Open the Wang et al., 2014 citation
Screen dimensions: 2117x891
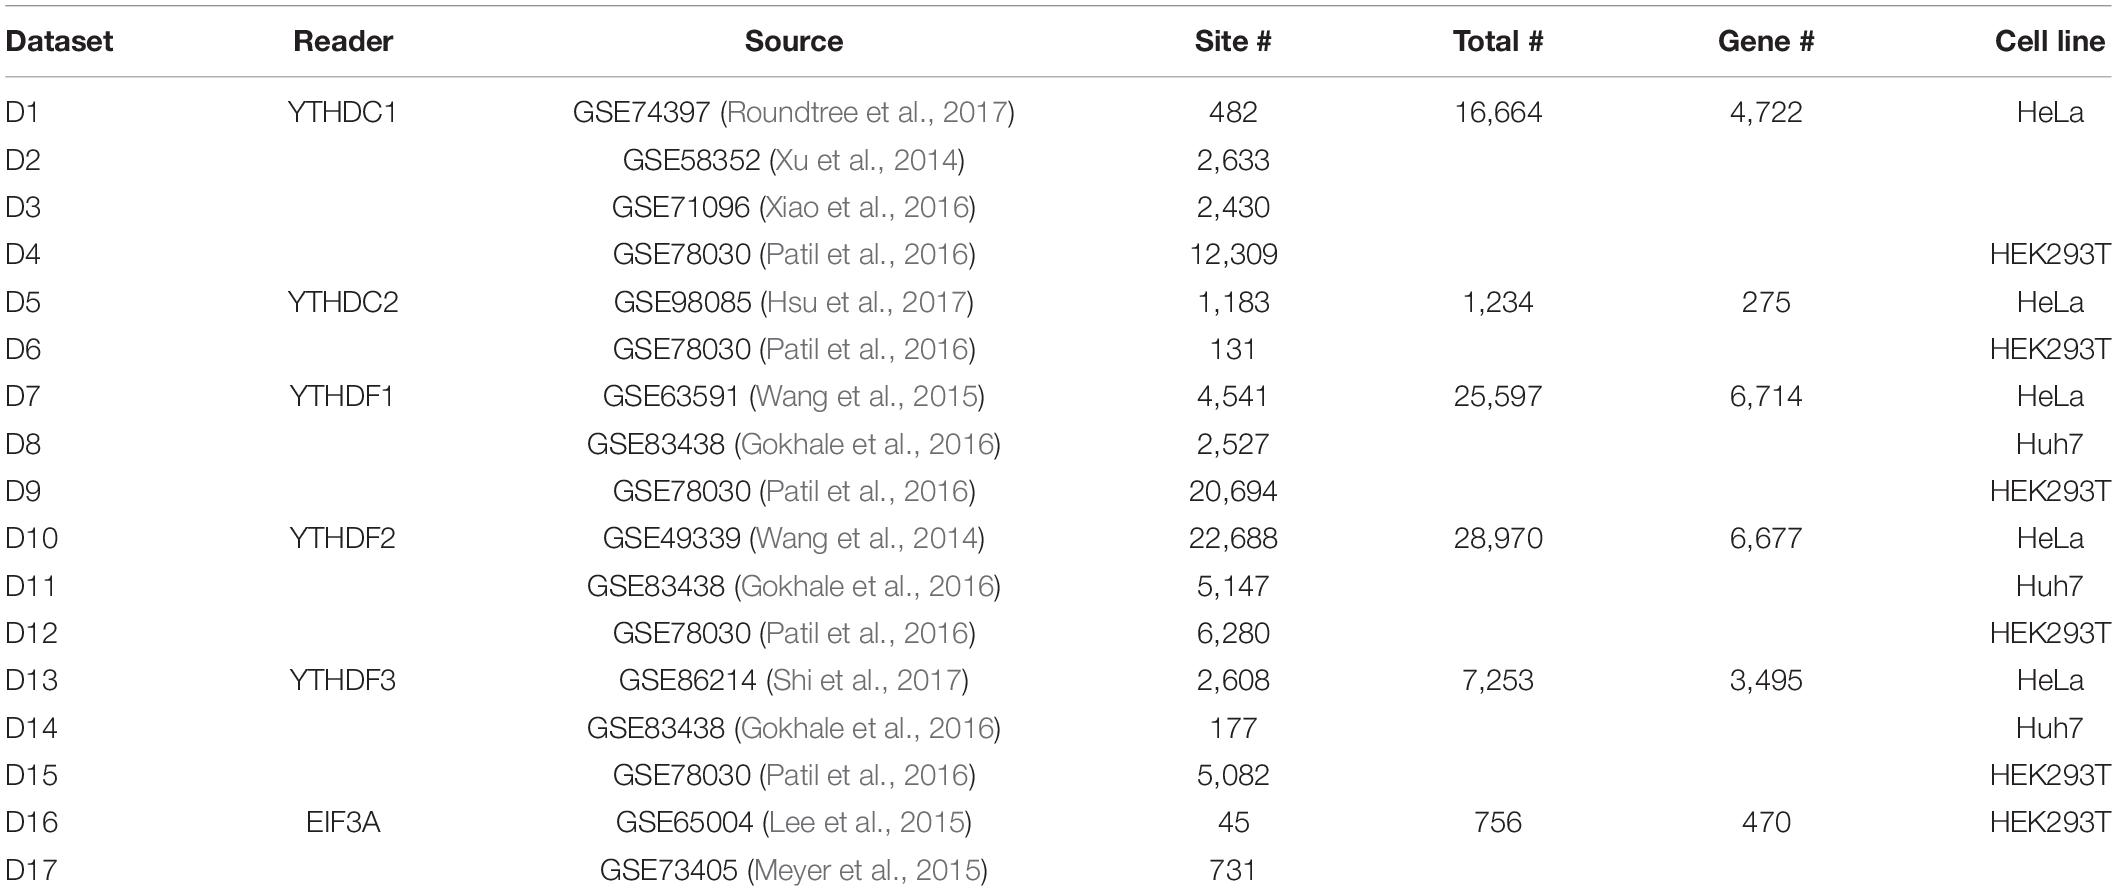point(866,538)
